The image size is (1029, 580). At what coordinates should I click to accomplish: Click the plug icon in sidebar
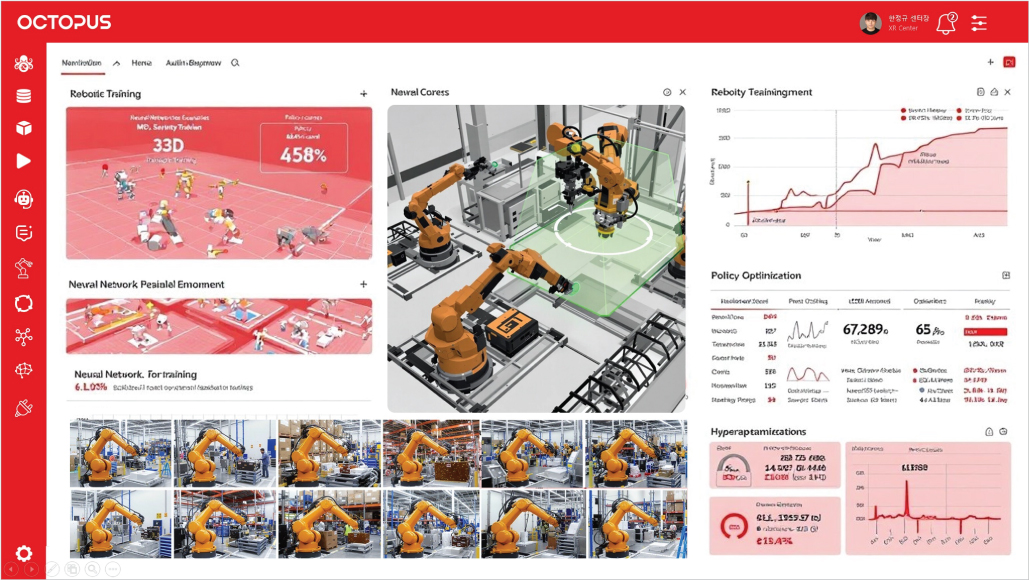tap(24, 408)
